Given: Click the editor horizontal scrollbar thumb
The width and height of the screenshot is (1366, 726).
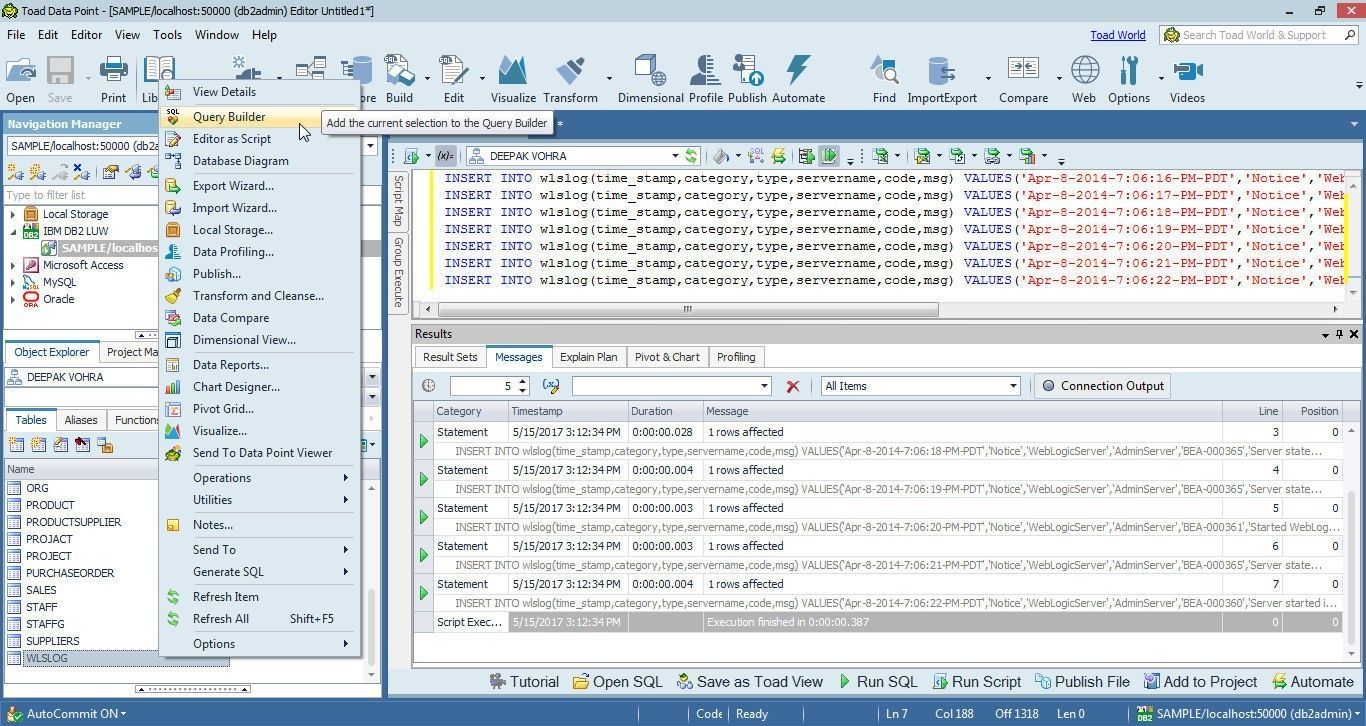Looking at the screenshot, I should tap(687, 309).
